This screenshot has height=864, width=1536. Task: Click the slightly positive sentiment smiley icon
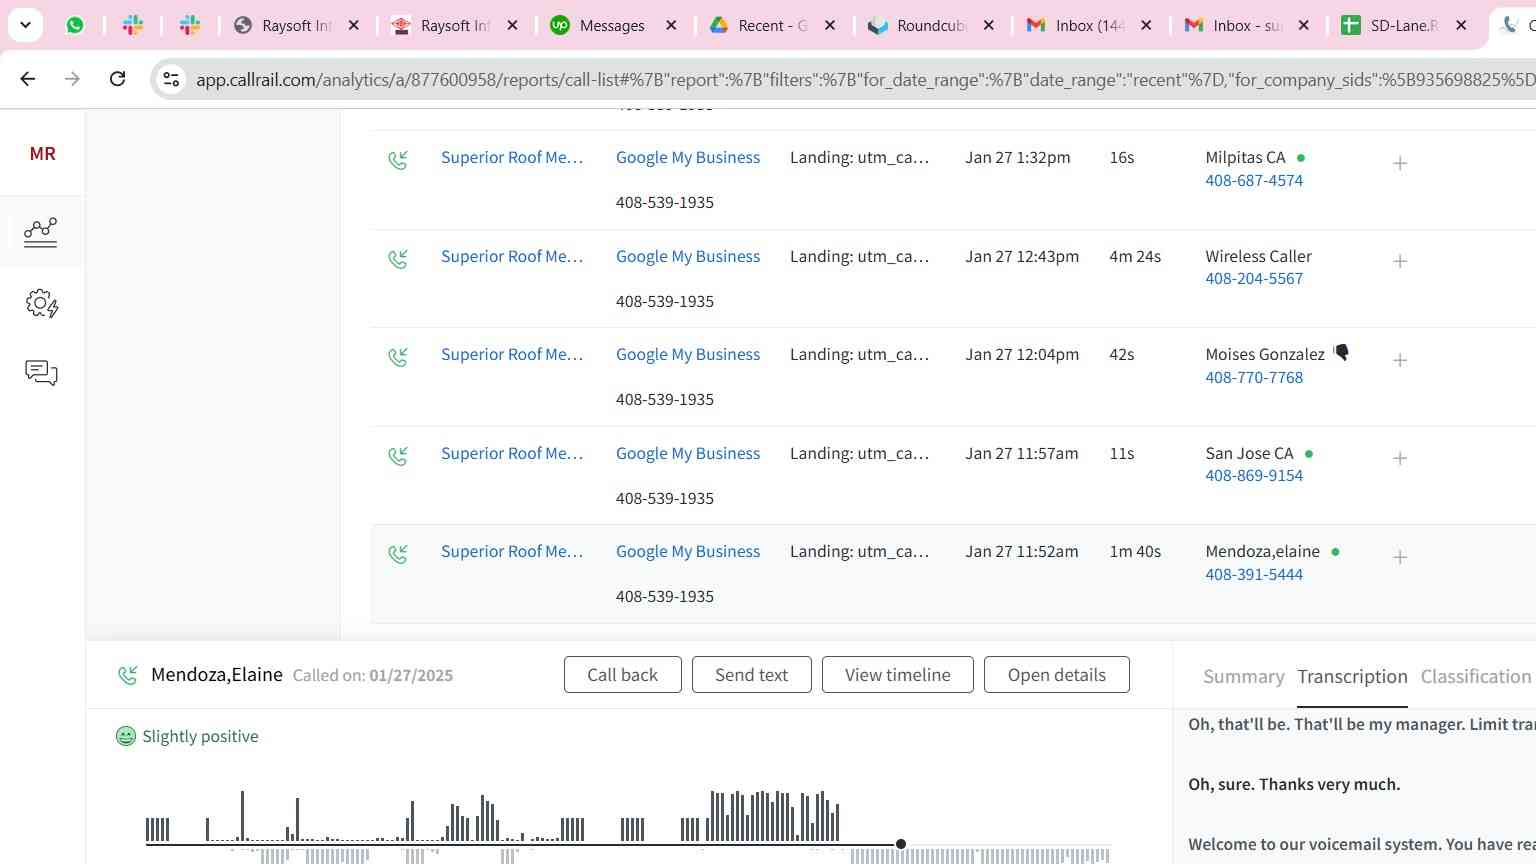[x=126, y=736]
